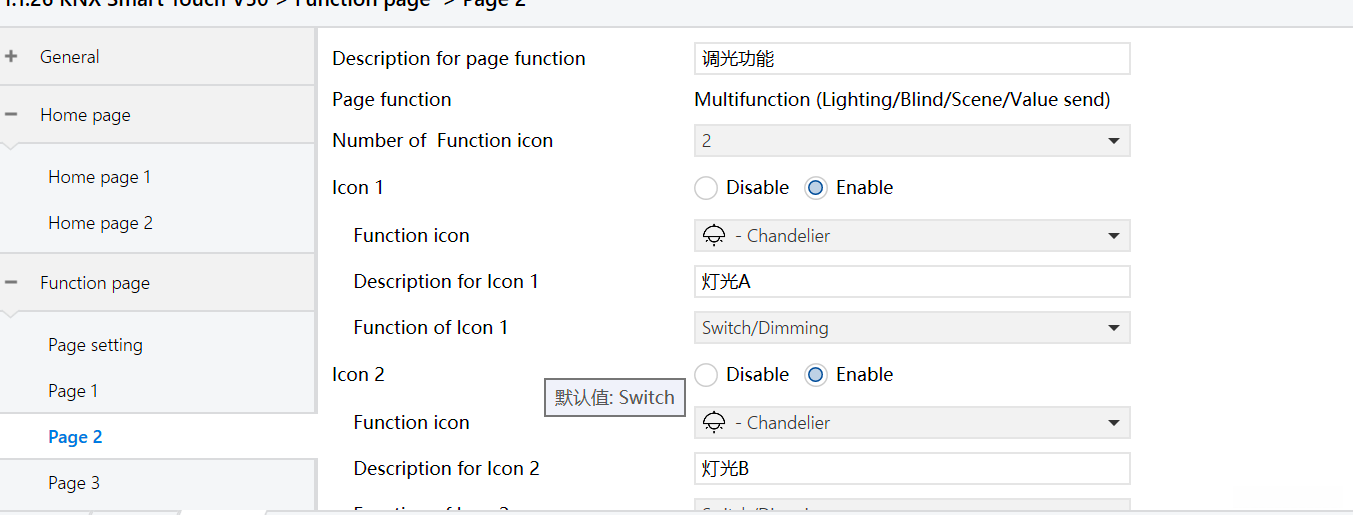Viewport: 1353px width, 515px height.
Task: Open Icon 1 Function icon dropdown
Action: [911, 236]
